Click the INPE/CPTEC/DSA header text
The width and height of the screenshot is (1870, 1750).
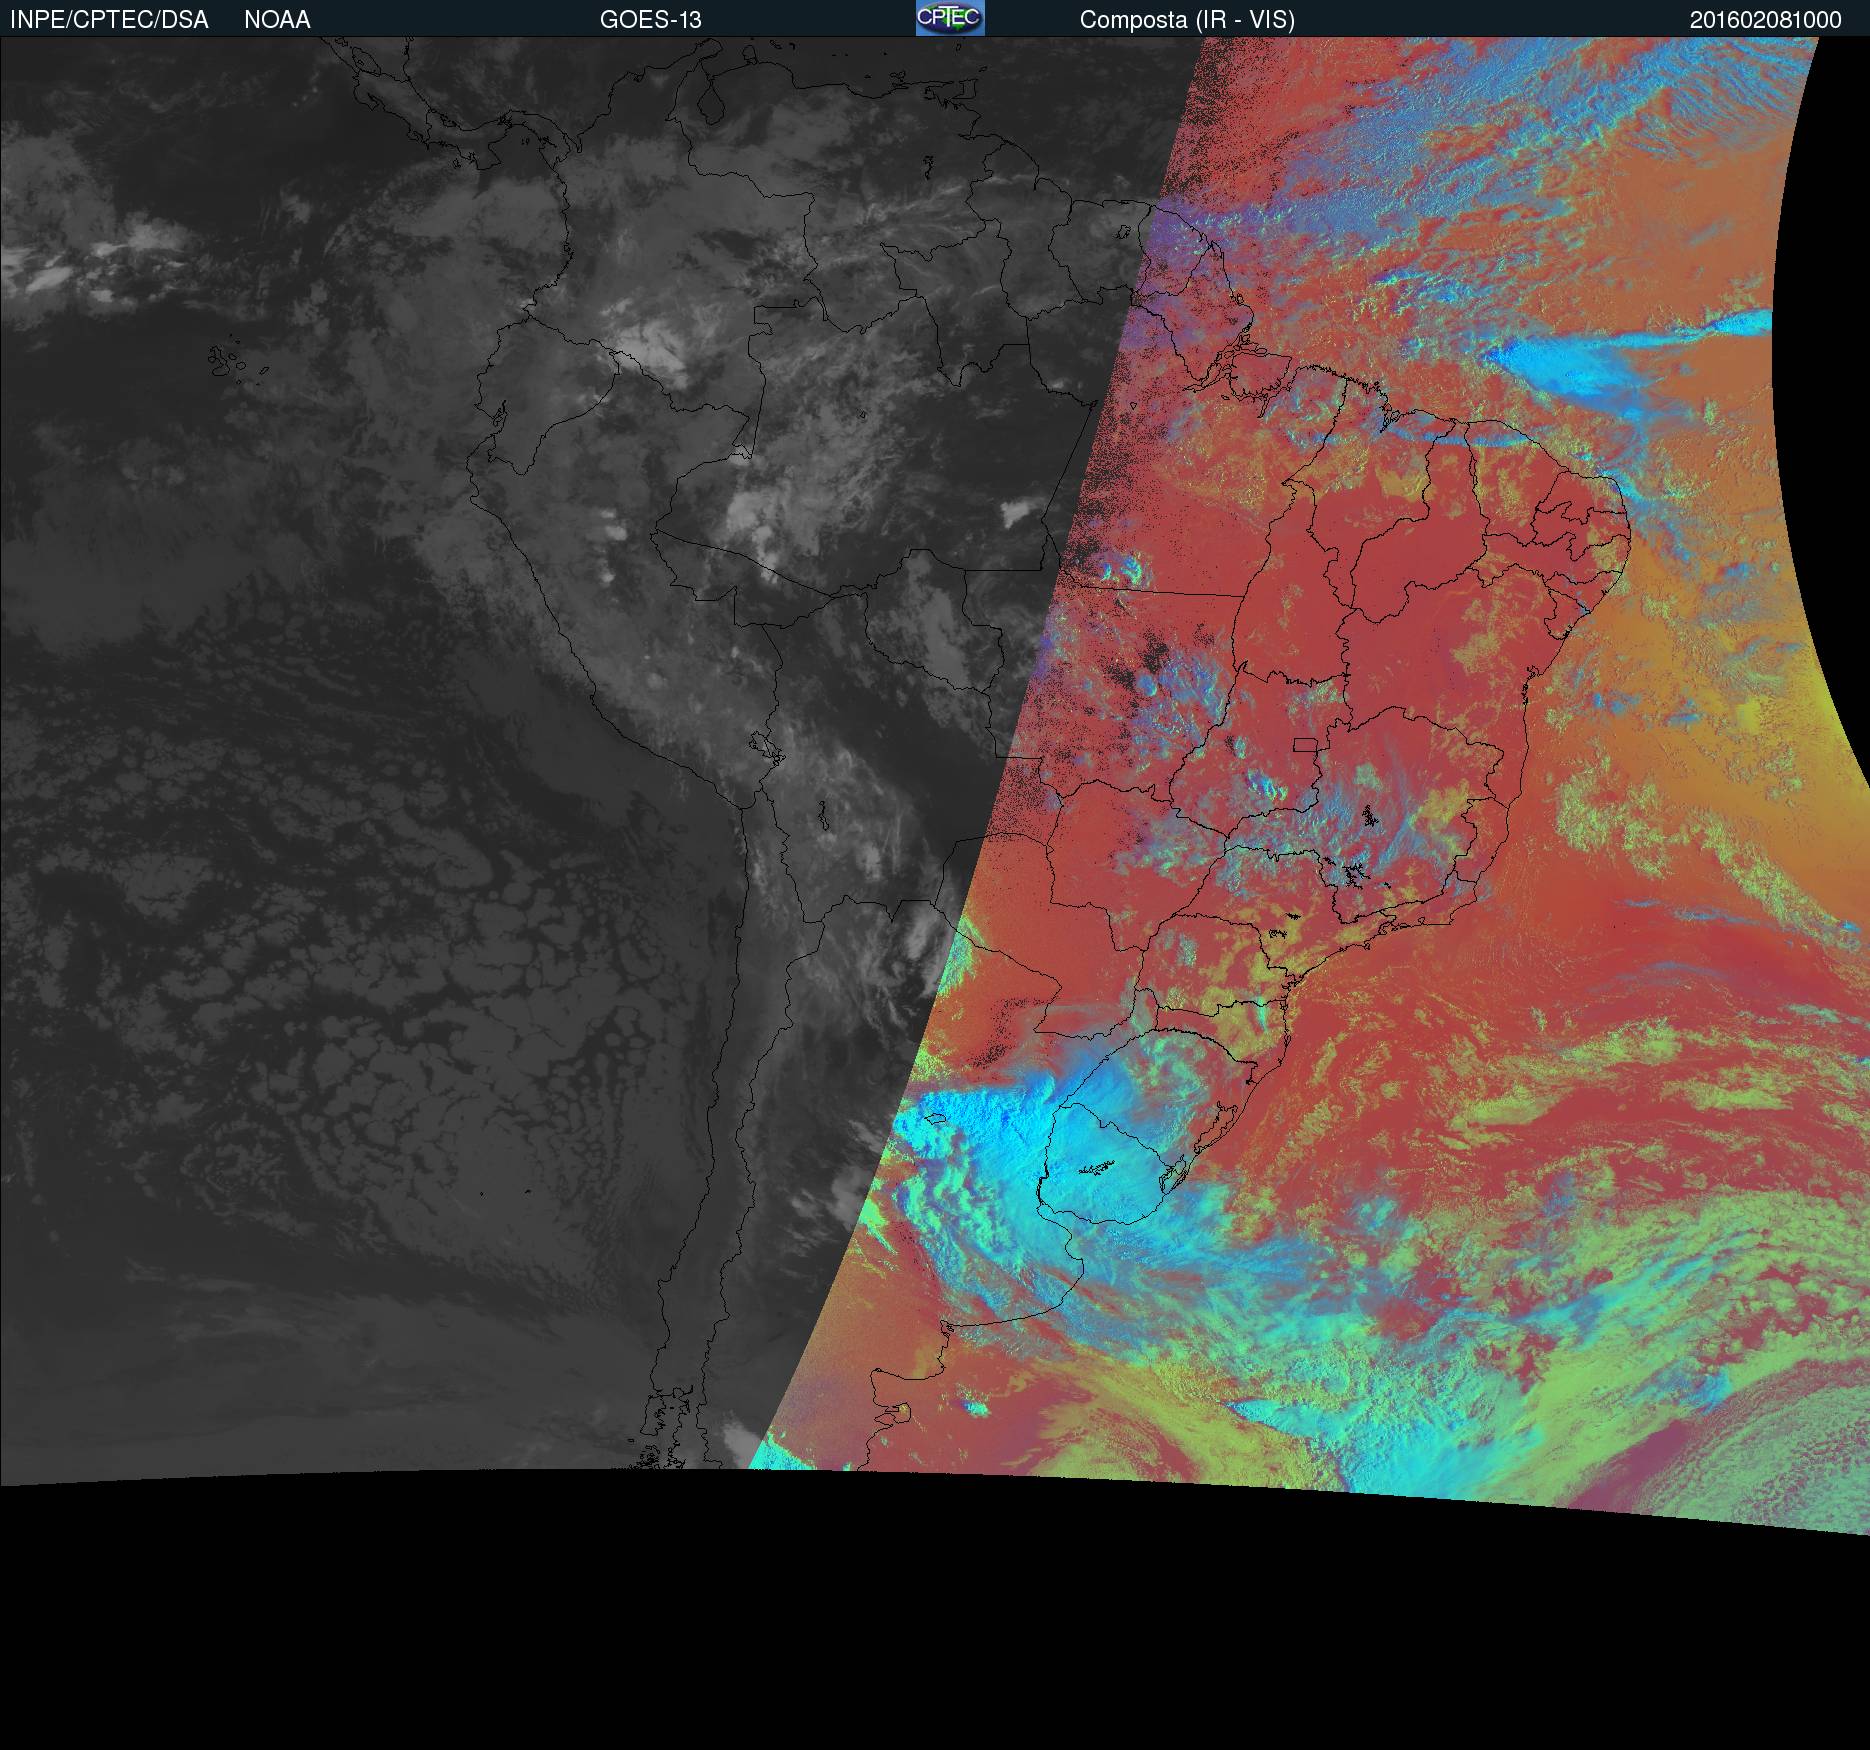click(109, 20)
